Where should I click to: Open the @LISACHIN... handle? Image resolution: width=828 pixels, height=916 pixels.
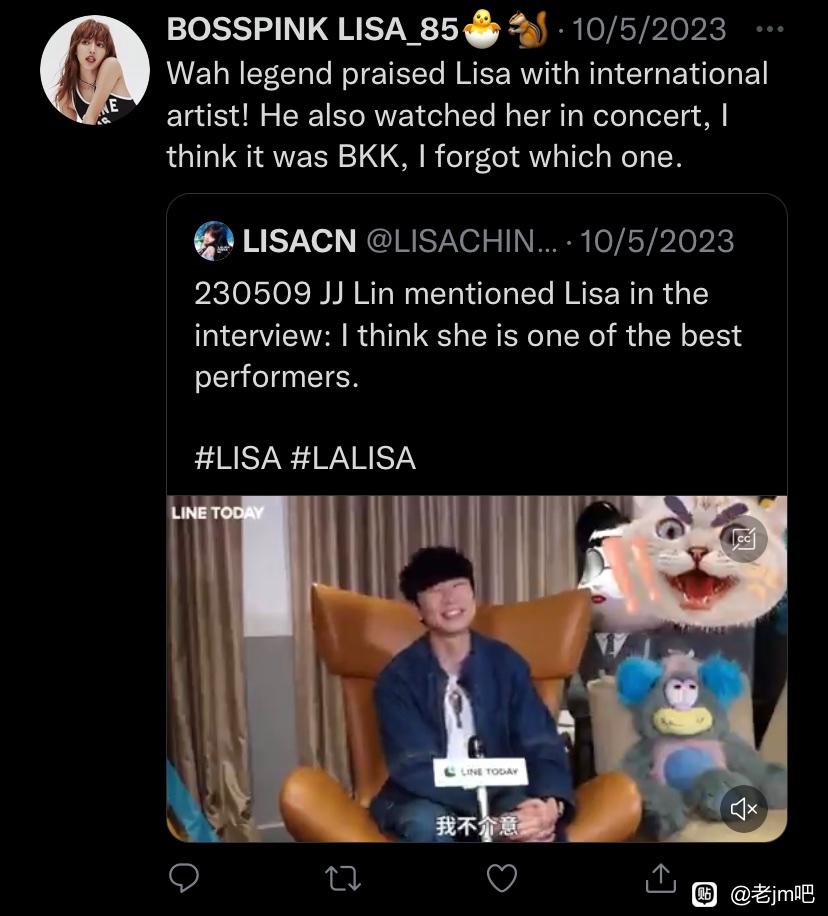click(x=462, y=241)
